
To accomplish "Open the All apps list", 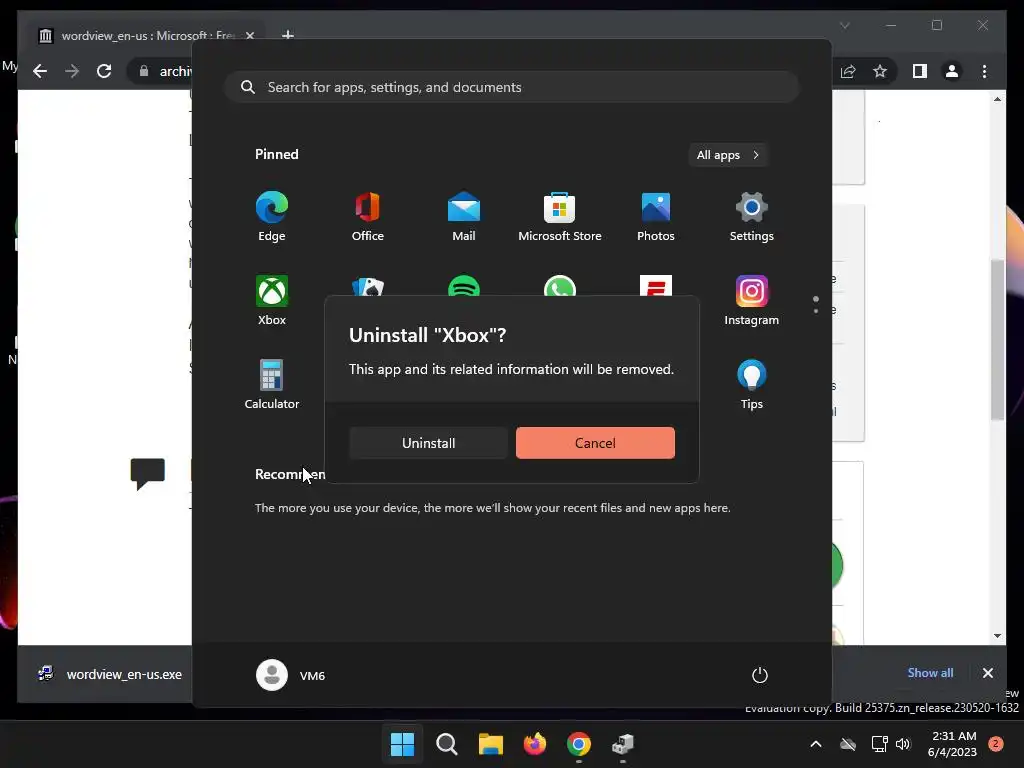I will [728, 155].
